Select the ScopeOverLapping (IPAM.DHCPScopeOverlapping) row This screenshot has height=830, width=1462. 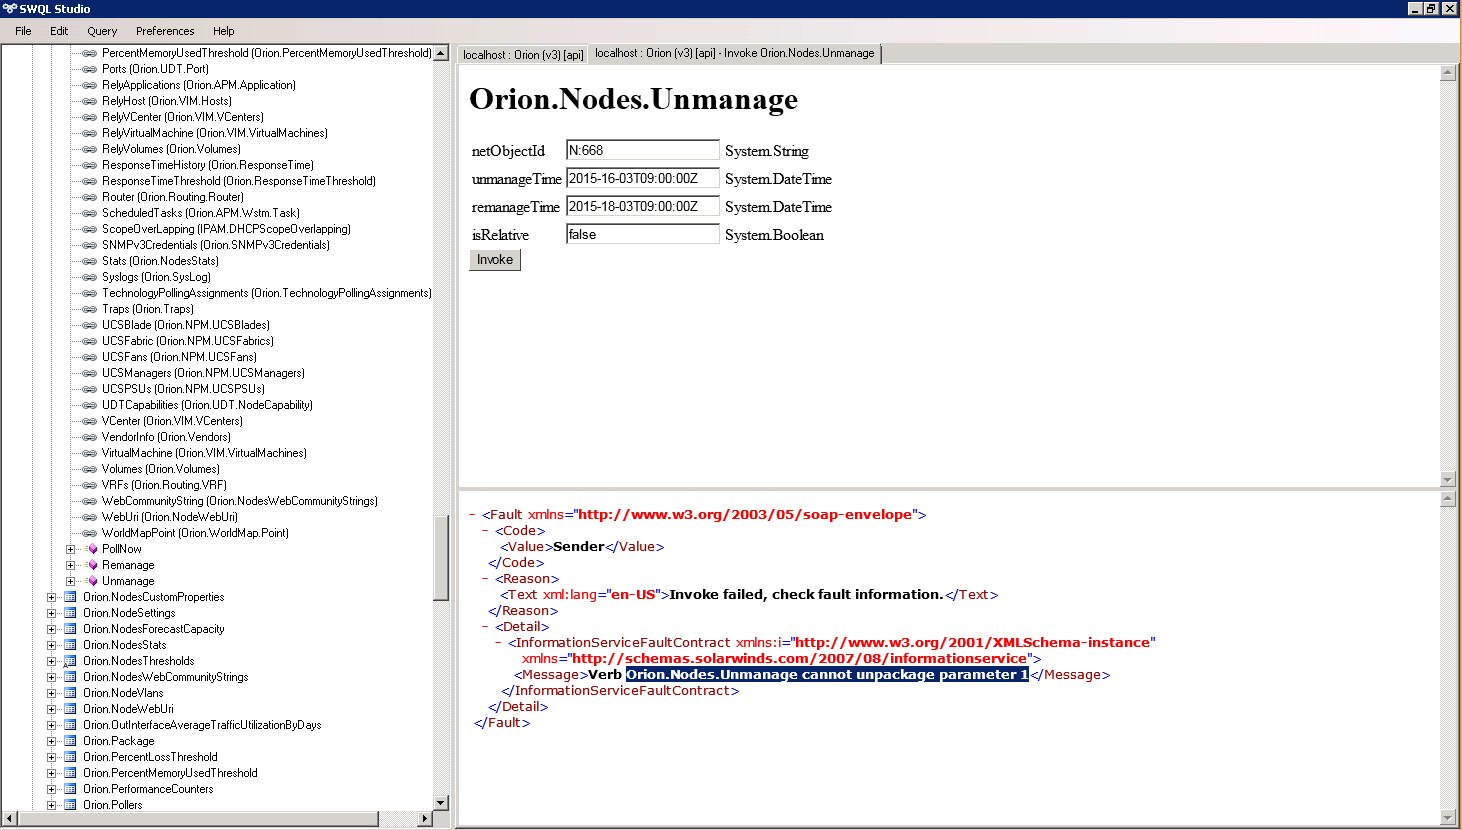coord(226,229)
